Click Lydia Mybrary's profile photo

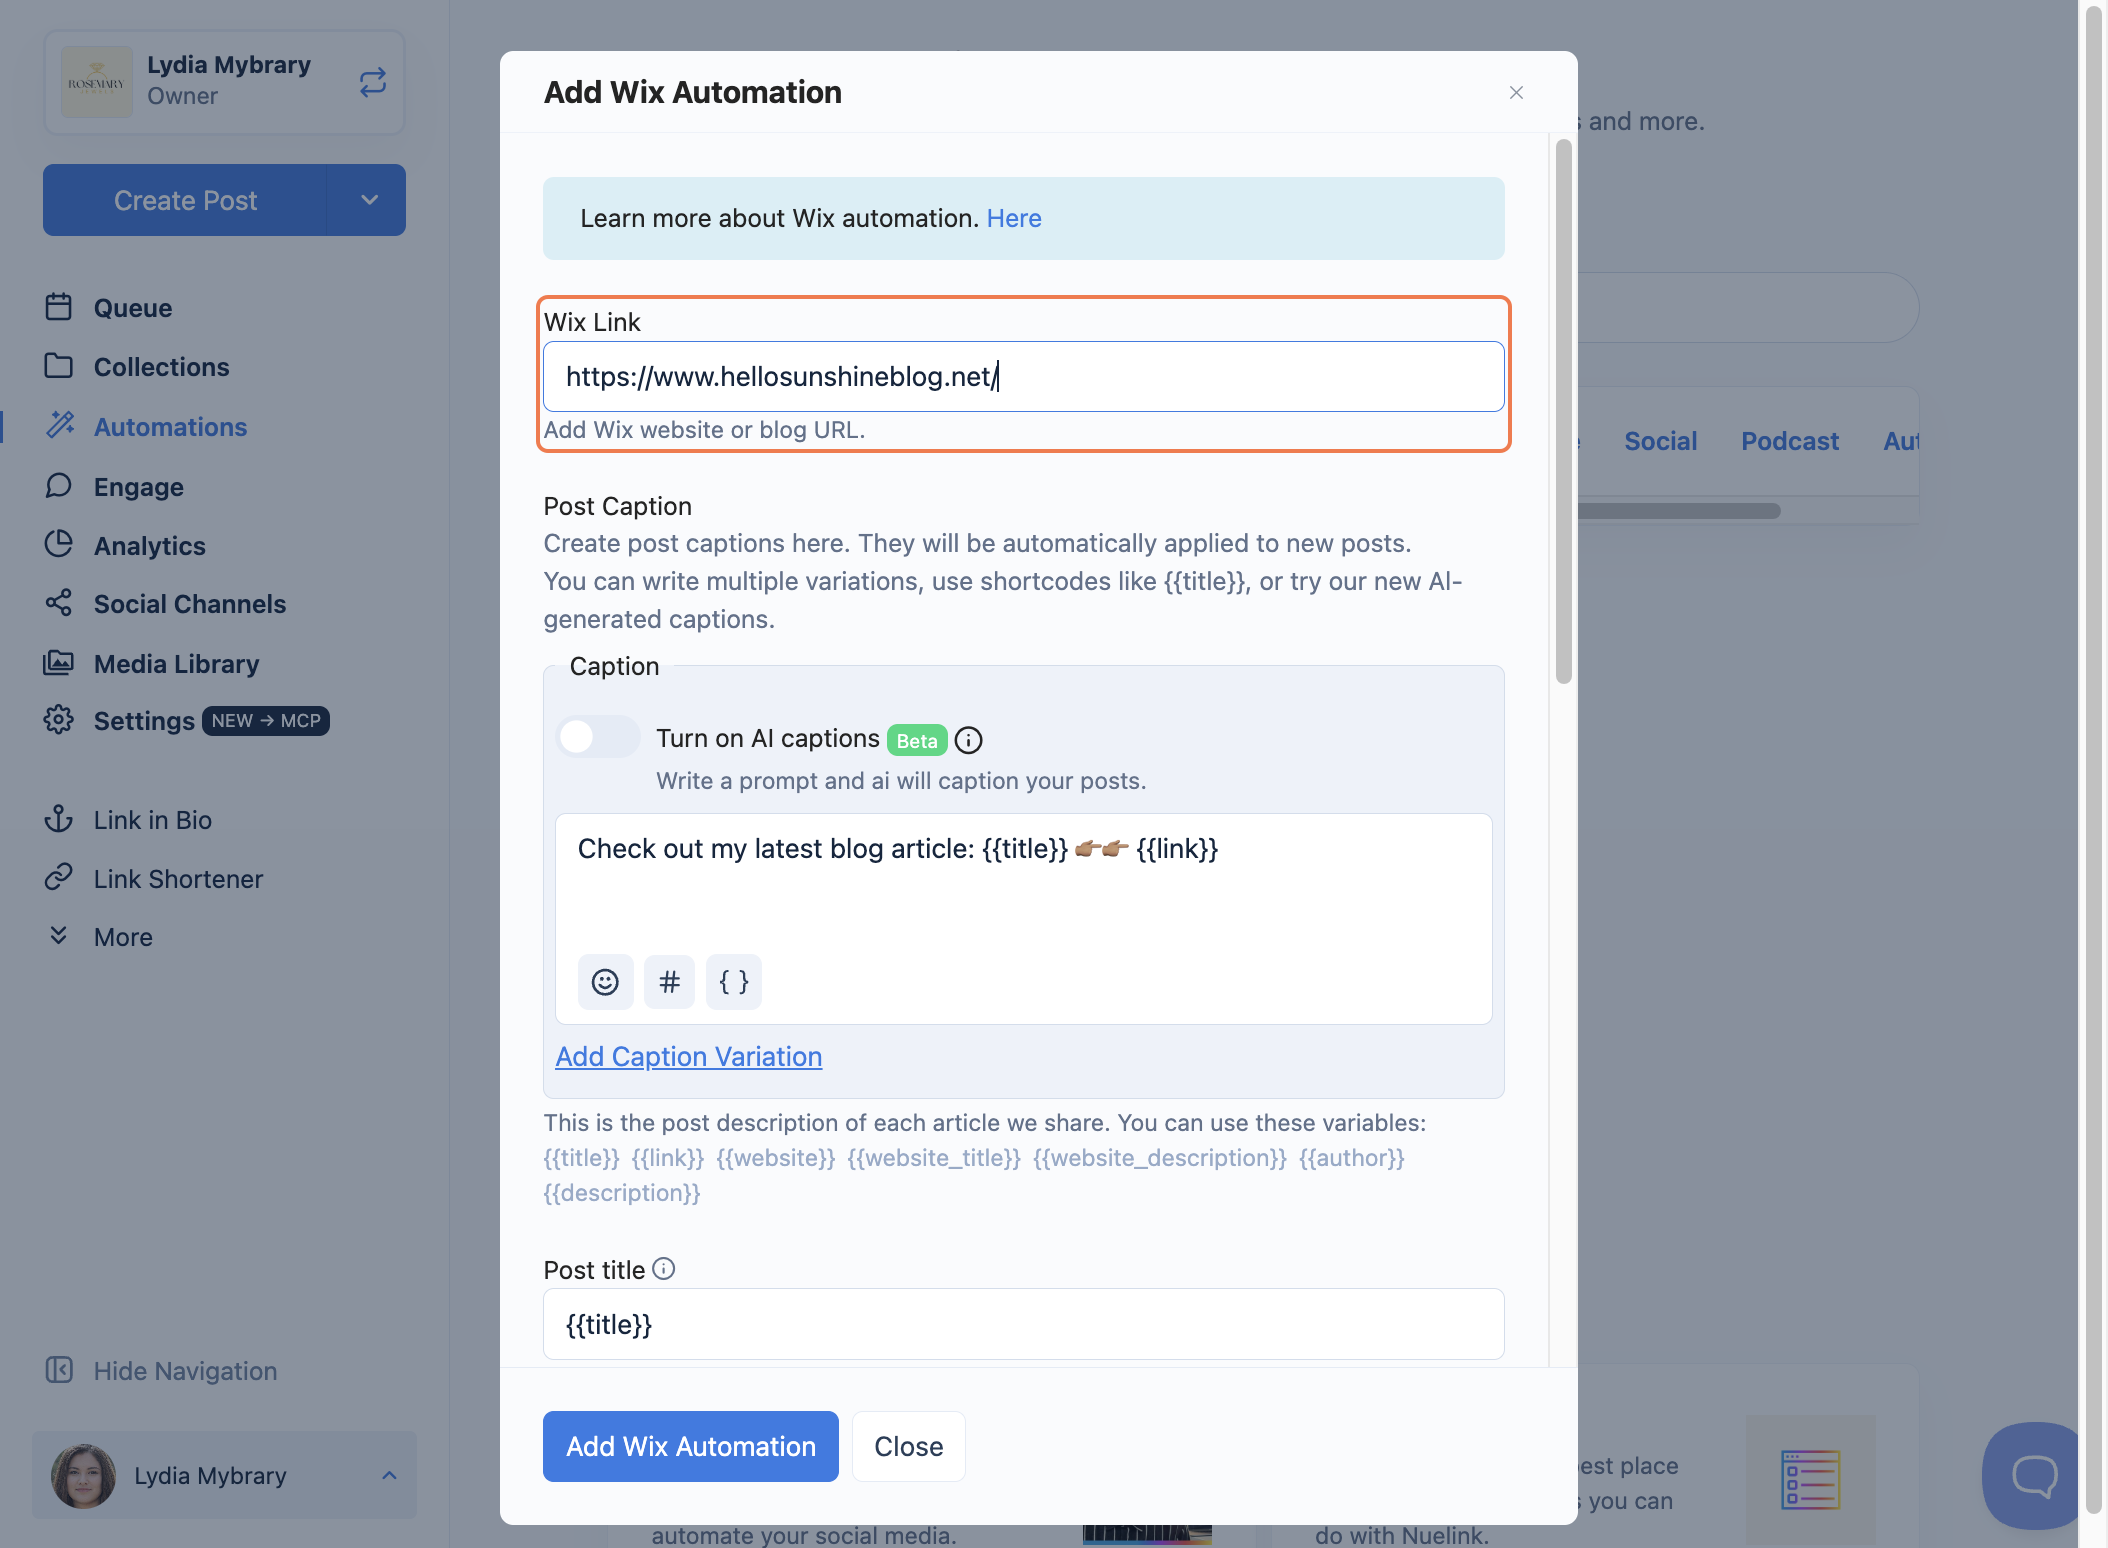(84, 1476)
